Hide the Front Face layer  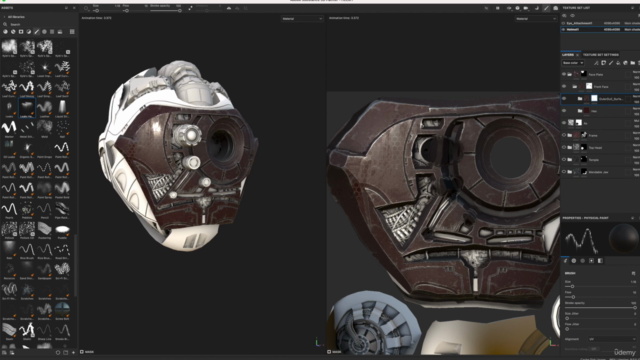tap(564, 87)
